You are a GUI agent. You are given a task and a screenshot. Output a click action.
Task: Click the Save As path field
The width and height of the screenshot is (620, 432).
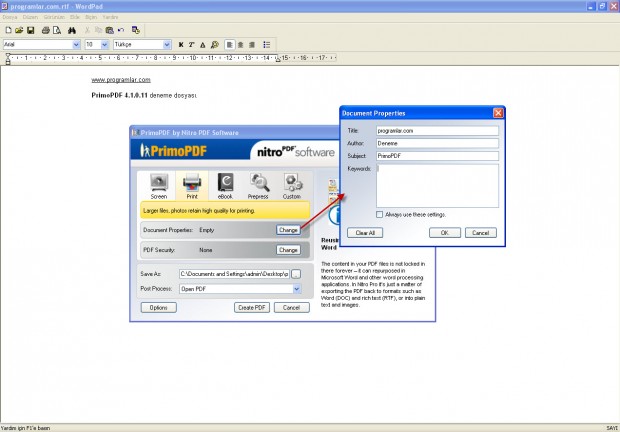click(234, 274)
